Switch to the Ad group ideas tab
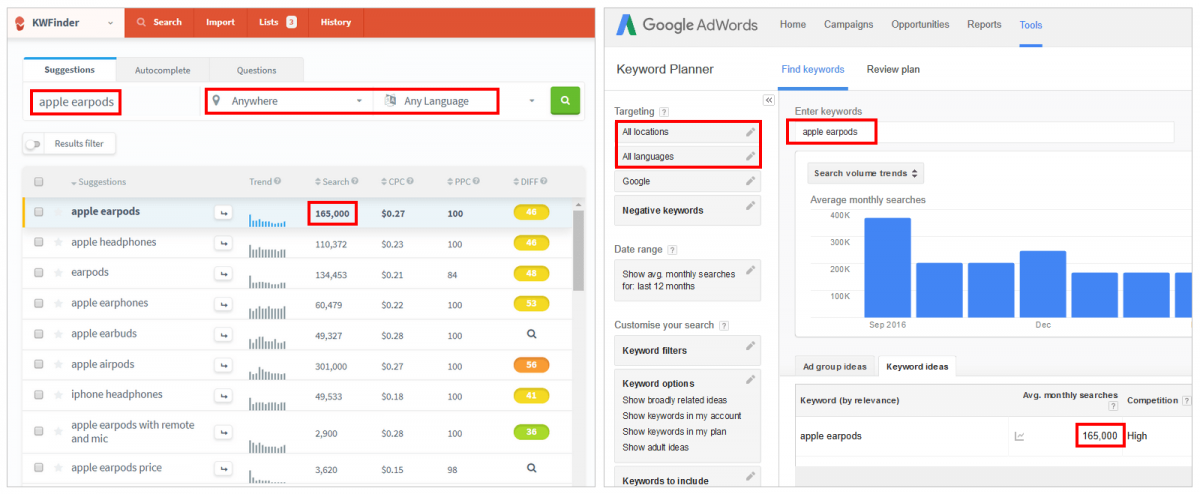The width and height of the screenshot is (1200, 494). click(x=835, y=366)
